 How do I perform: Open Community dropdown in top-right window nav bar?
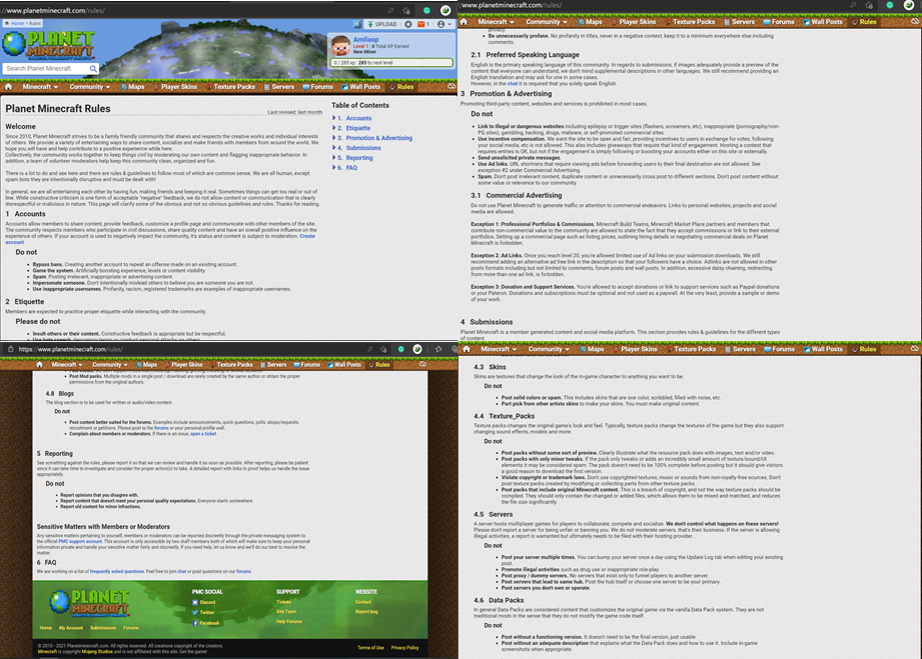tap(546, 22)
